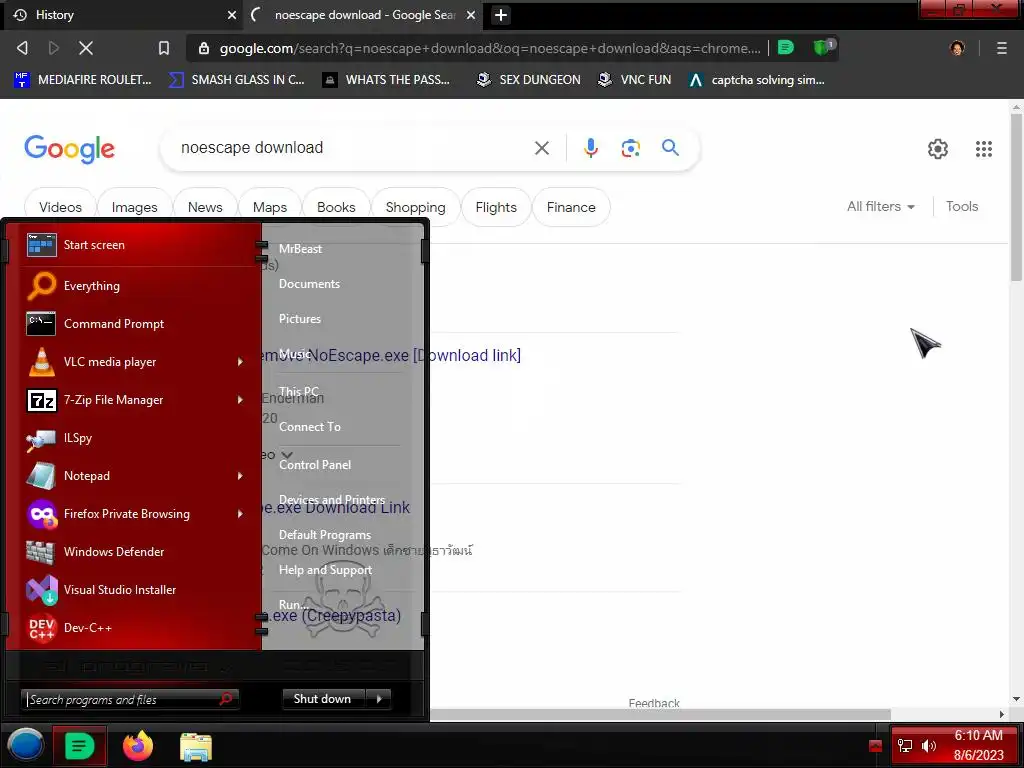
Task: Expand VLC media player submenu arrow
Action: point(240,362)
